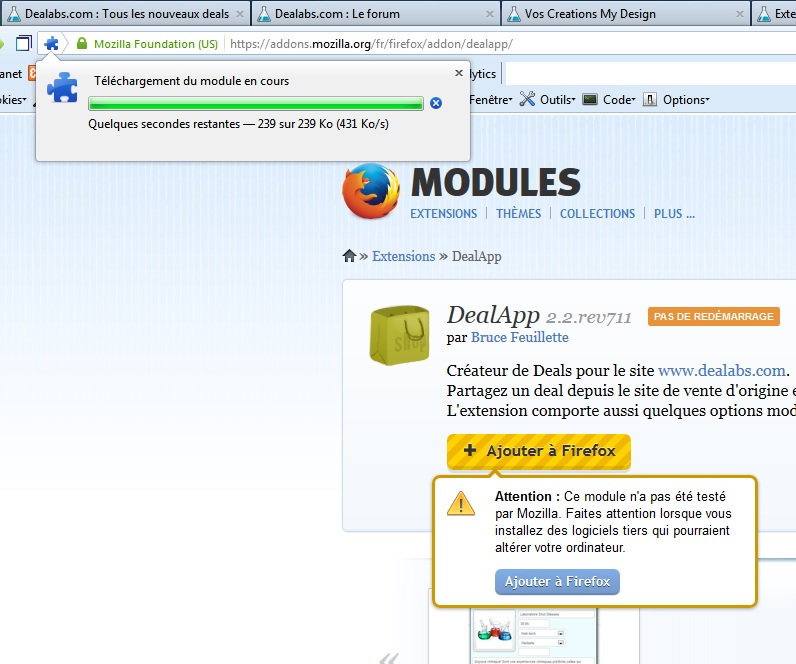Open the add-on screenshot thumbnail
796x664 pixels.
[533, 637]
